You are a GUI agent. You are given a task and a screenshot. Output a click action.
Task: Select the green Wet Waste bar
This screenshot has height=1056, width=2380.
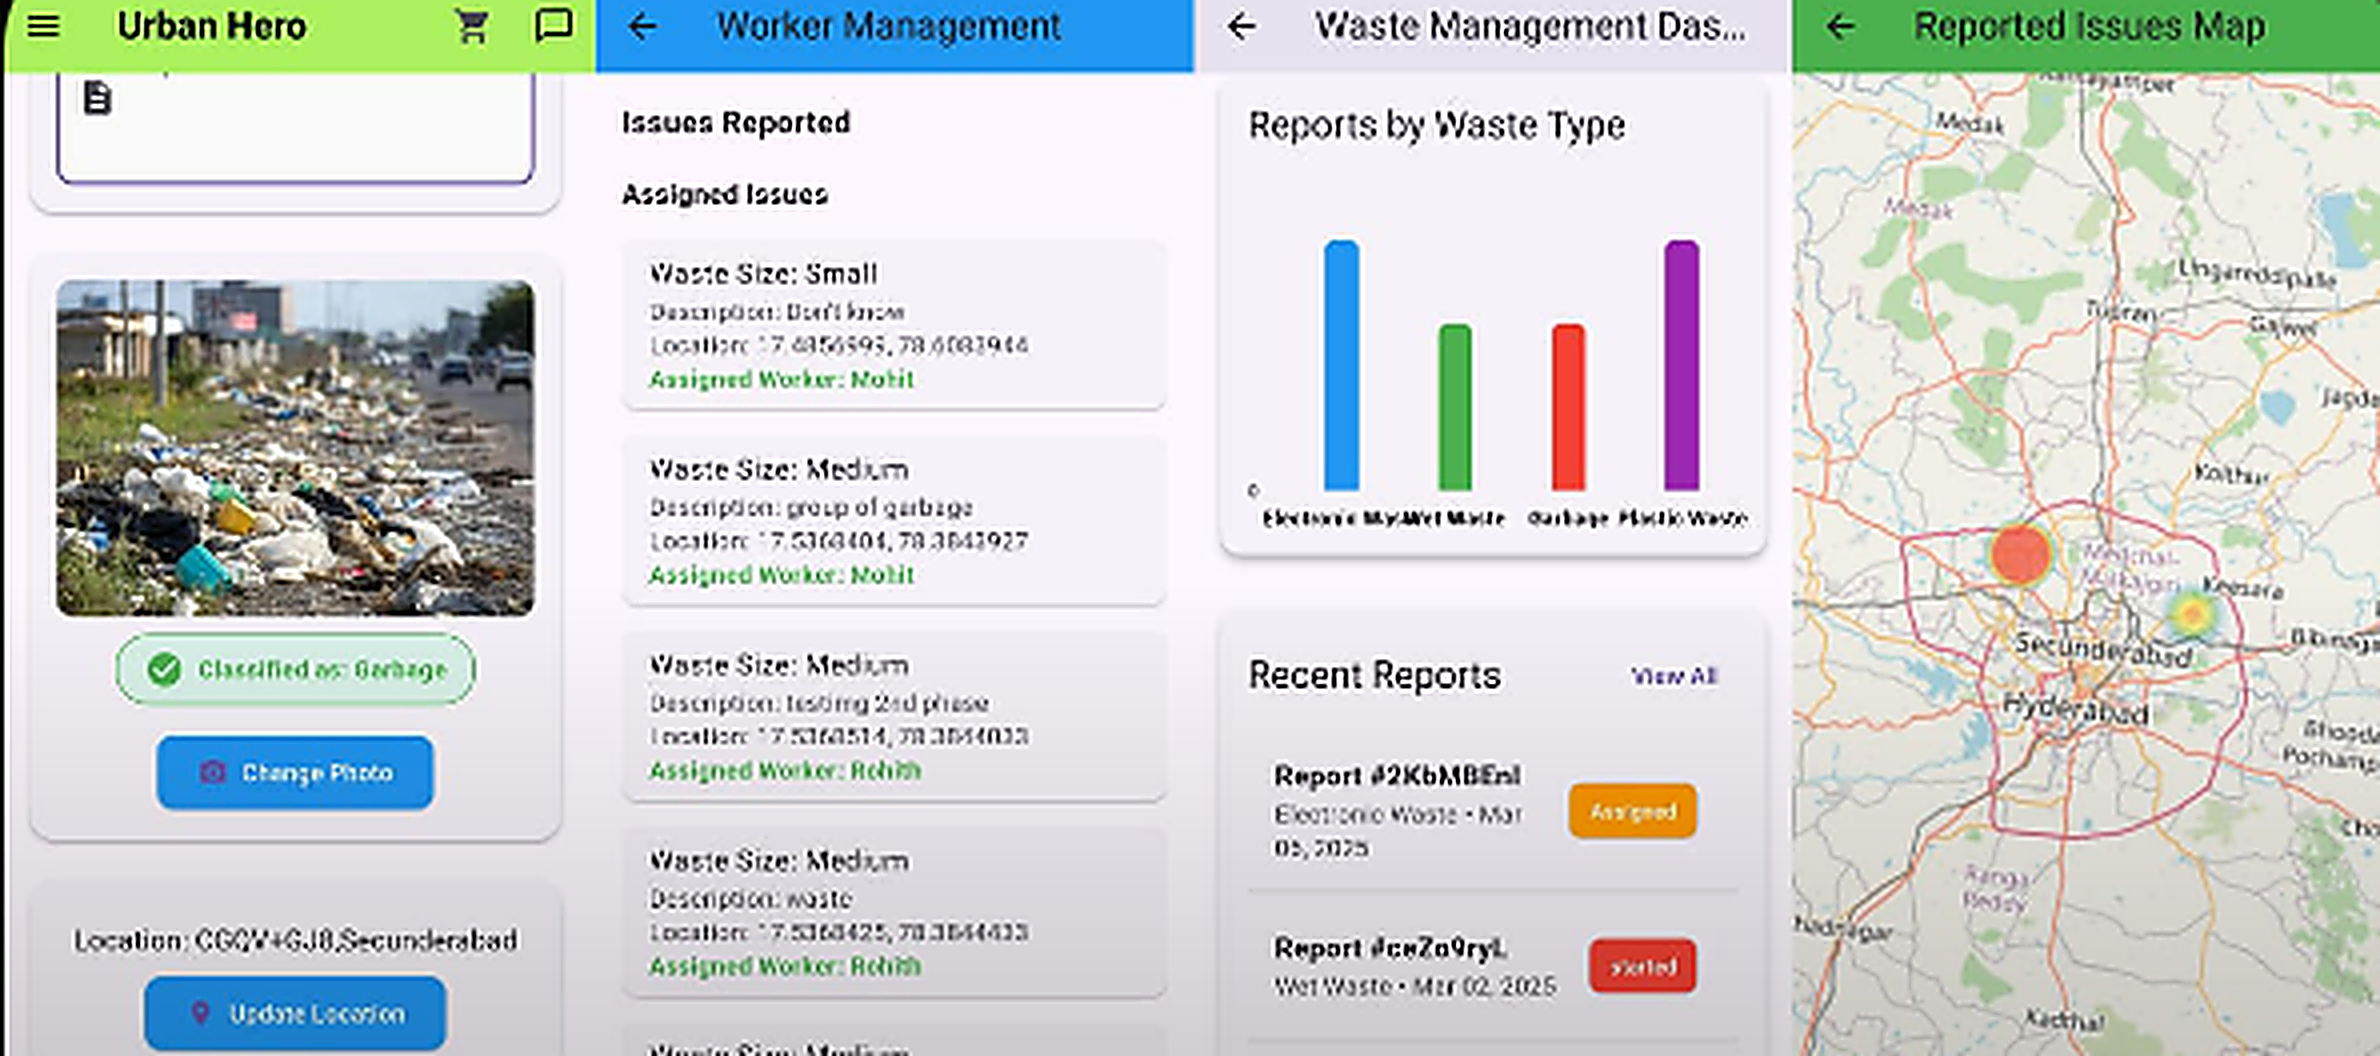[x=1455, y=407]
